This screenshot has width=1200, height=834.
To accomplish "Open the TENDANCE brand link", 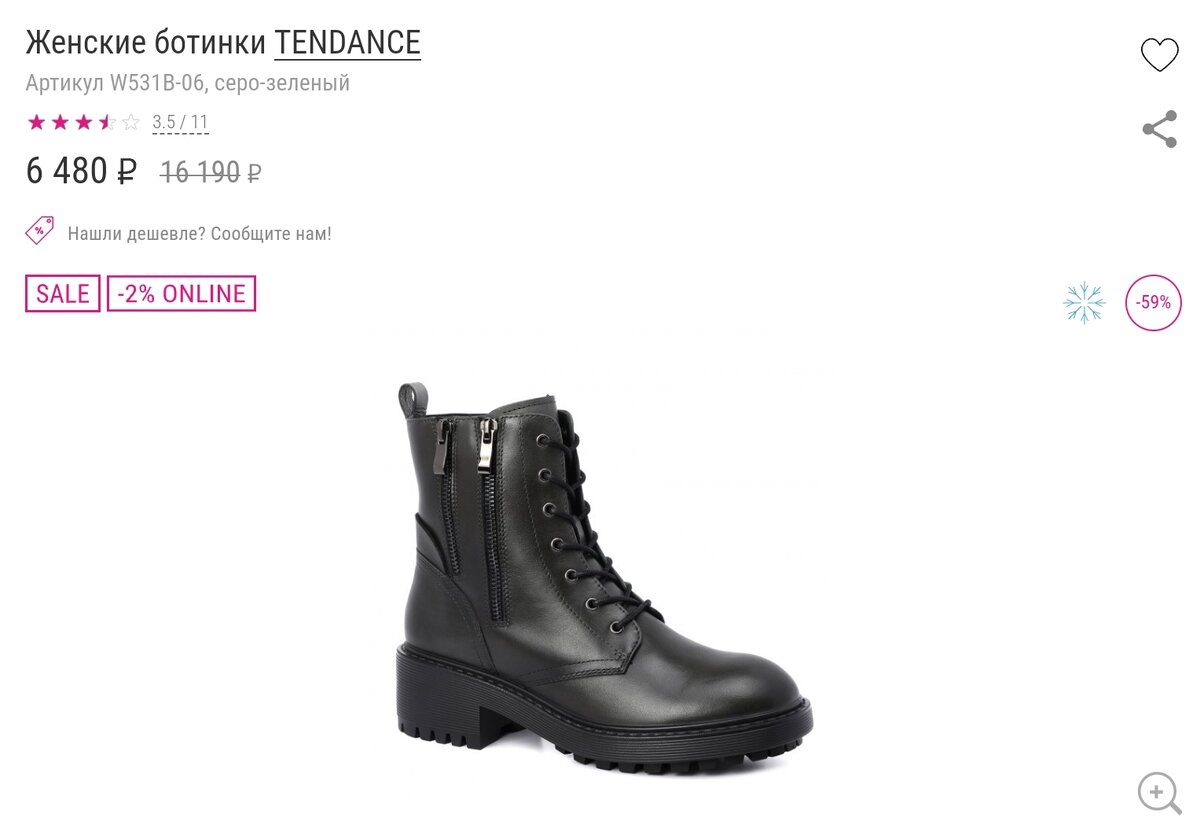I will (347, 43).
